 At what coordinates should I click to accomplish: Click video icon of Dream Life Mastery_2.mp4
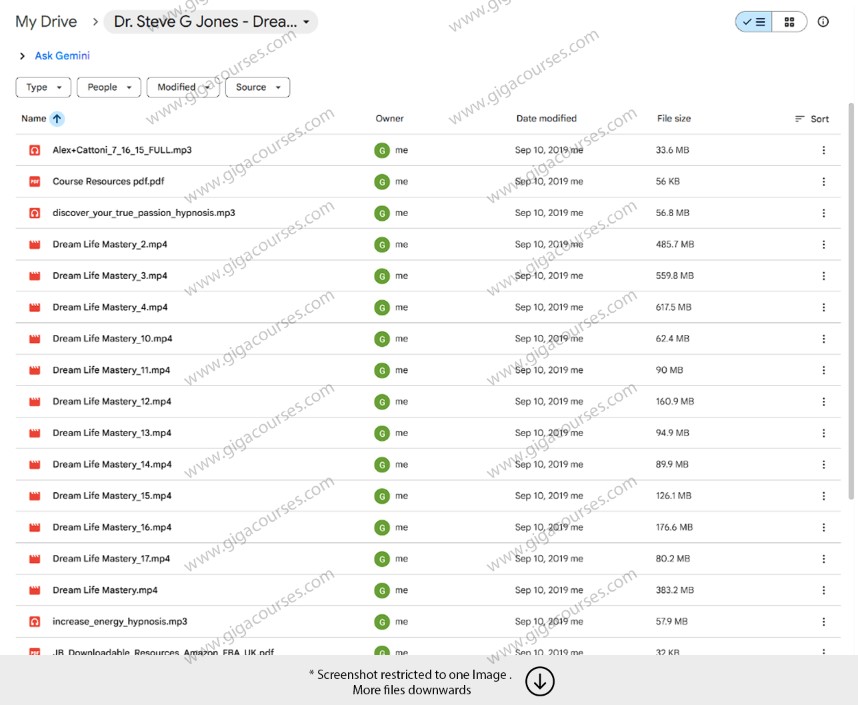coord(34,245)
